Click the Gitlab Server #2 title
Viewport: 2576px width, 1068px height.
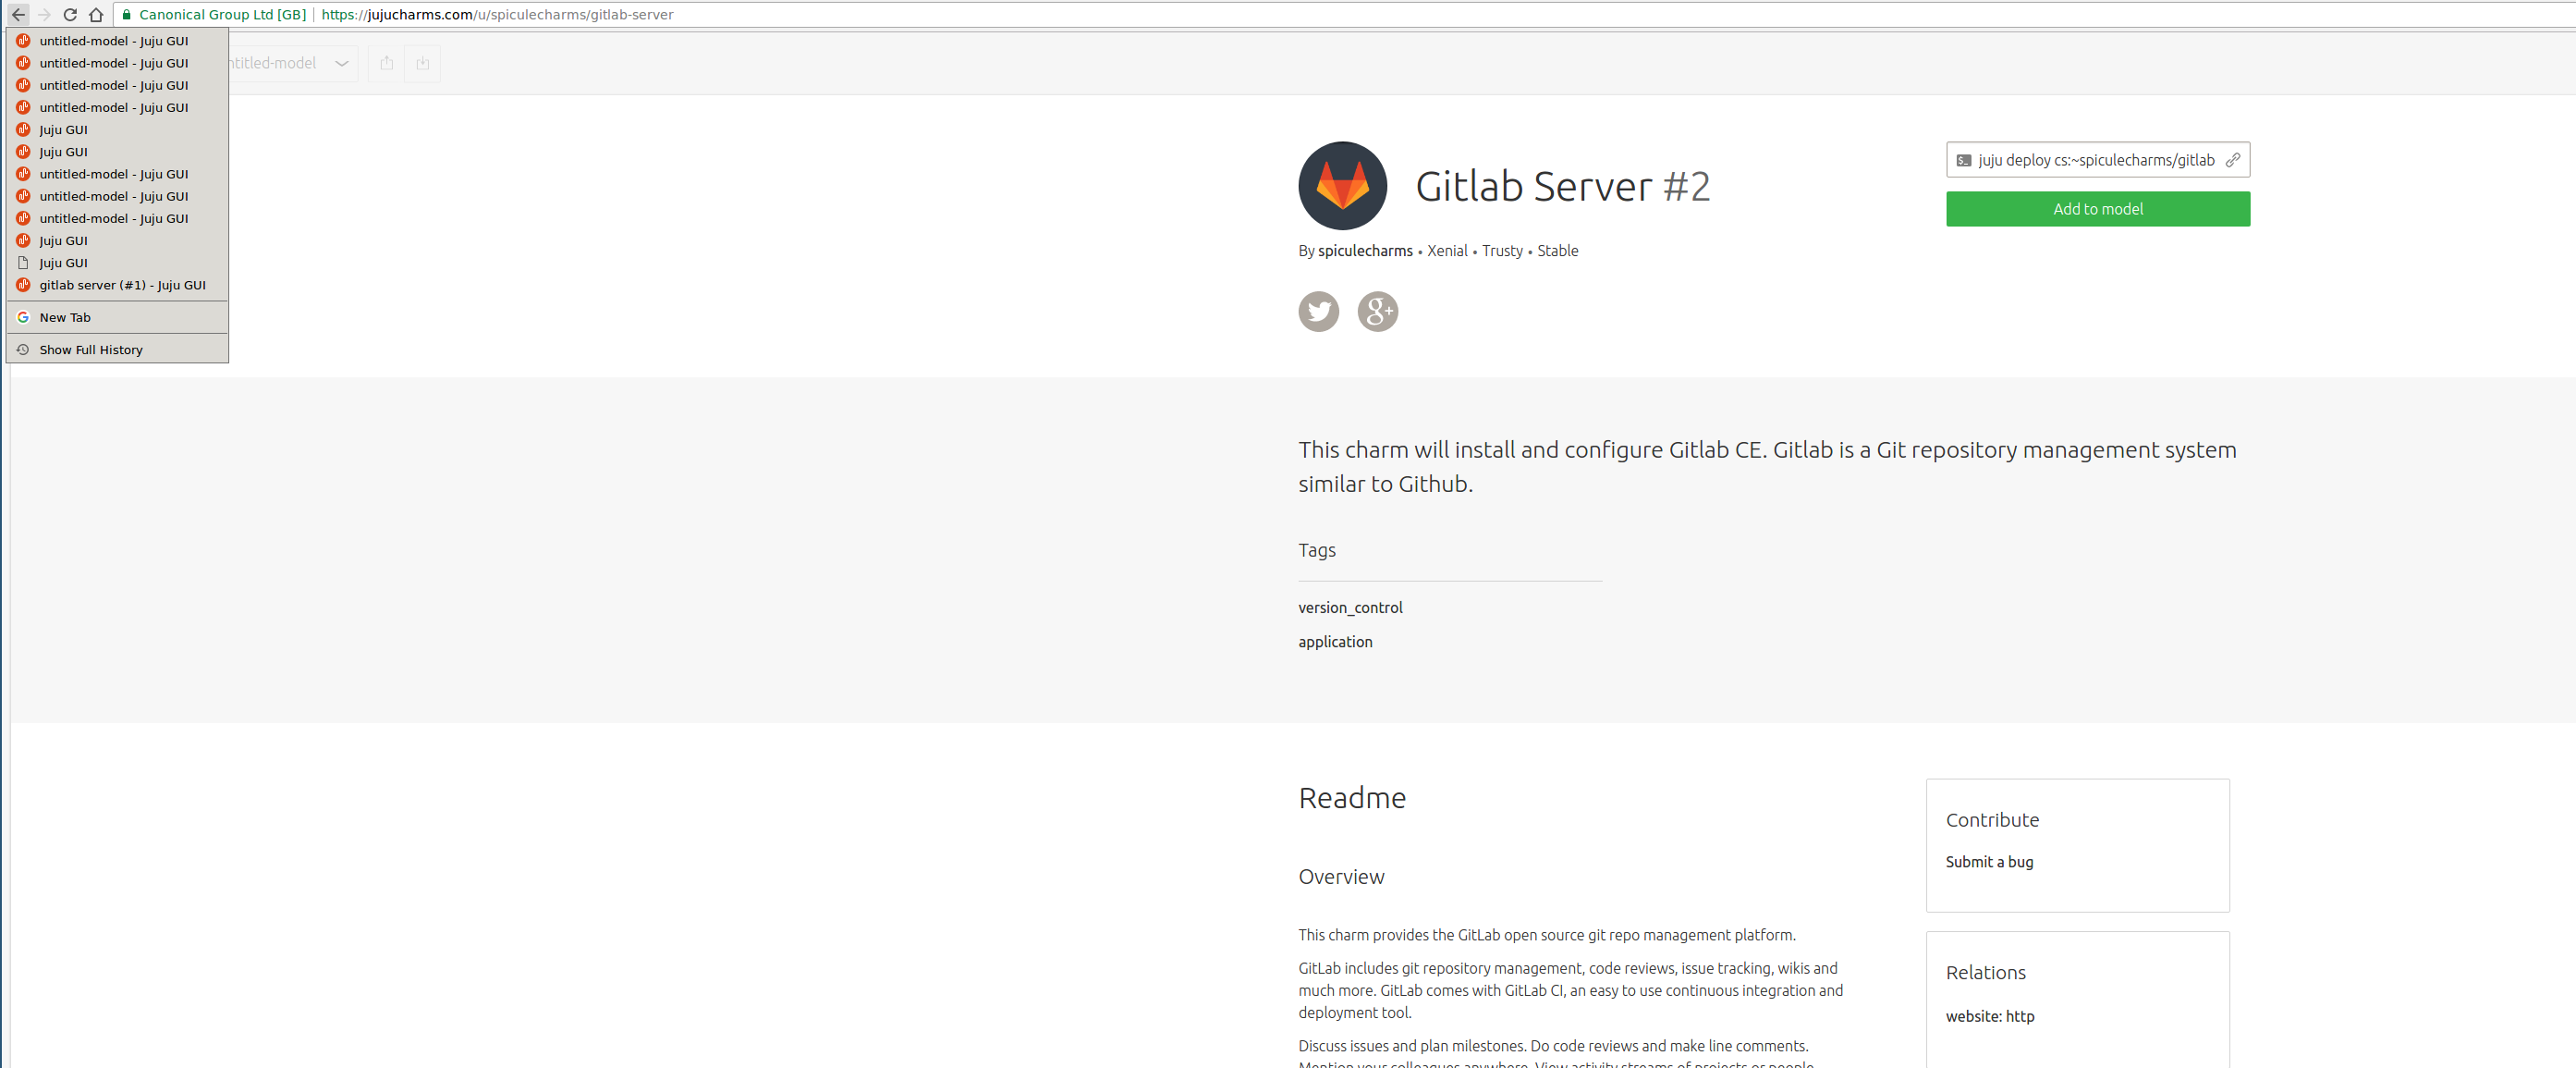pyautogui.click(x=1562, y=186)
